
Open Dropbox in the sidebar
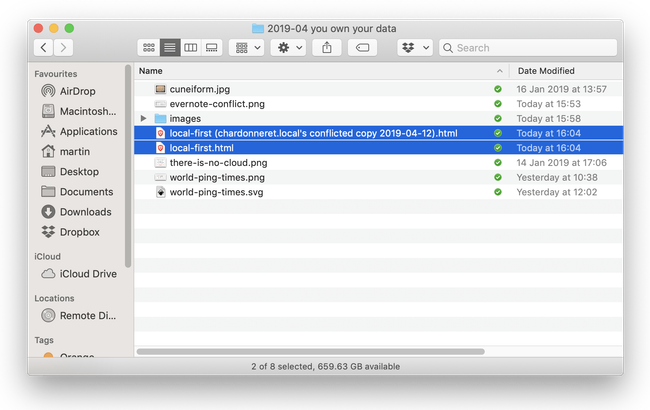click(80, 231)
